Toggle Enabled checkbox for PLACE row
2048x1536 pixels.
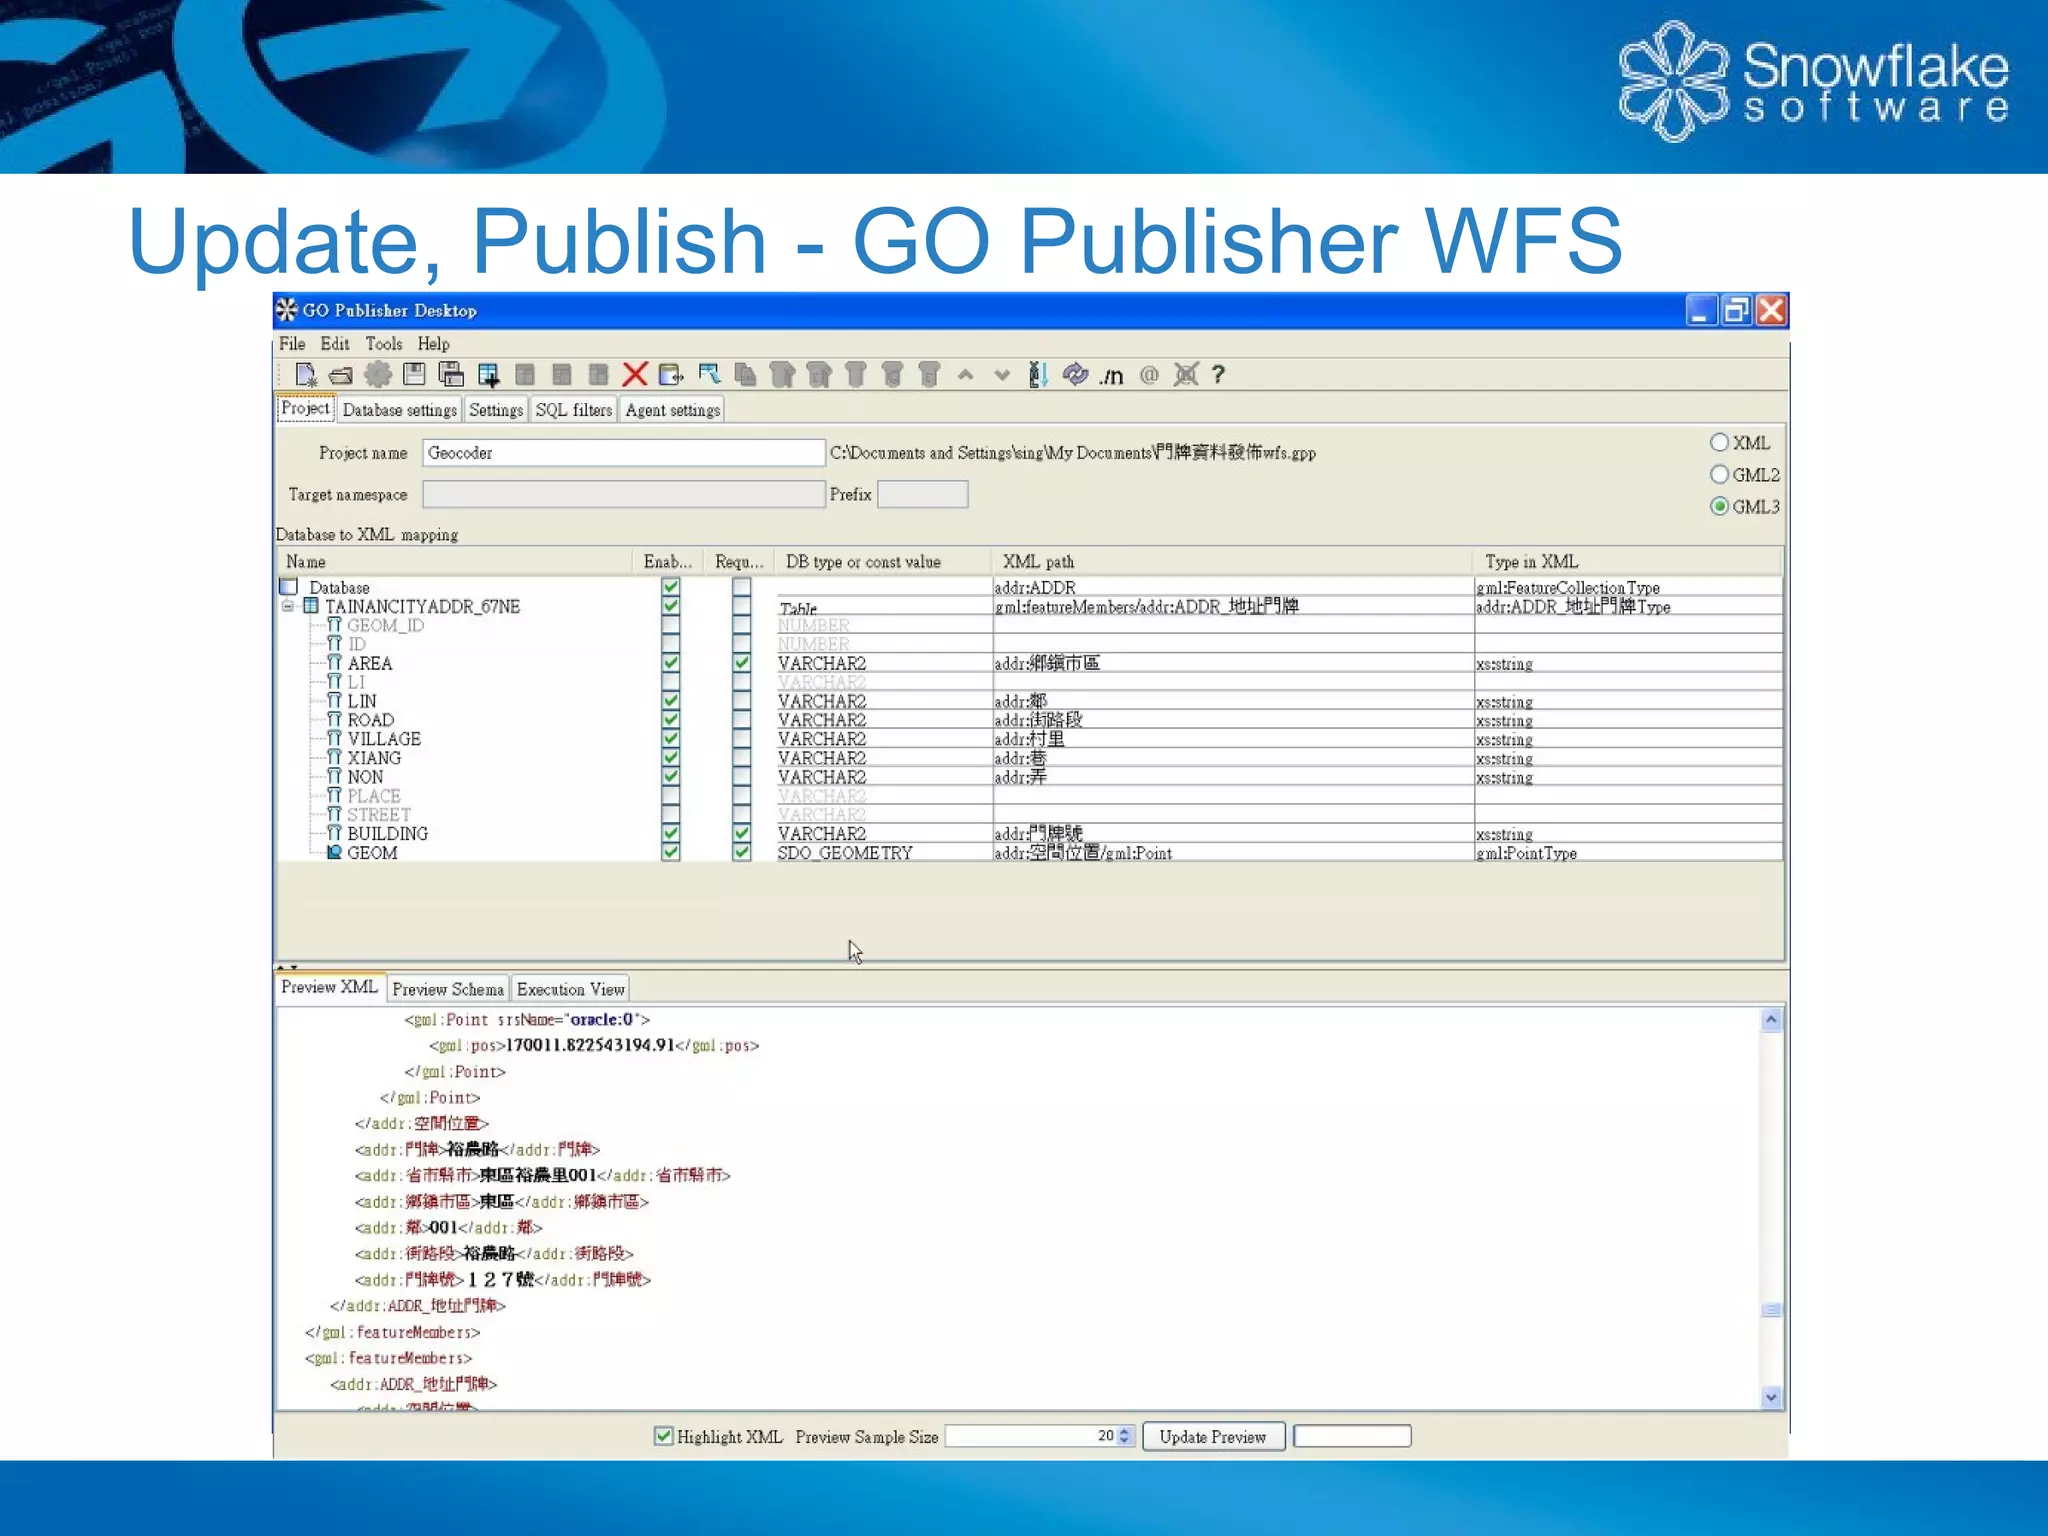click(671, 795)
